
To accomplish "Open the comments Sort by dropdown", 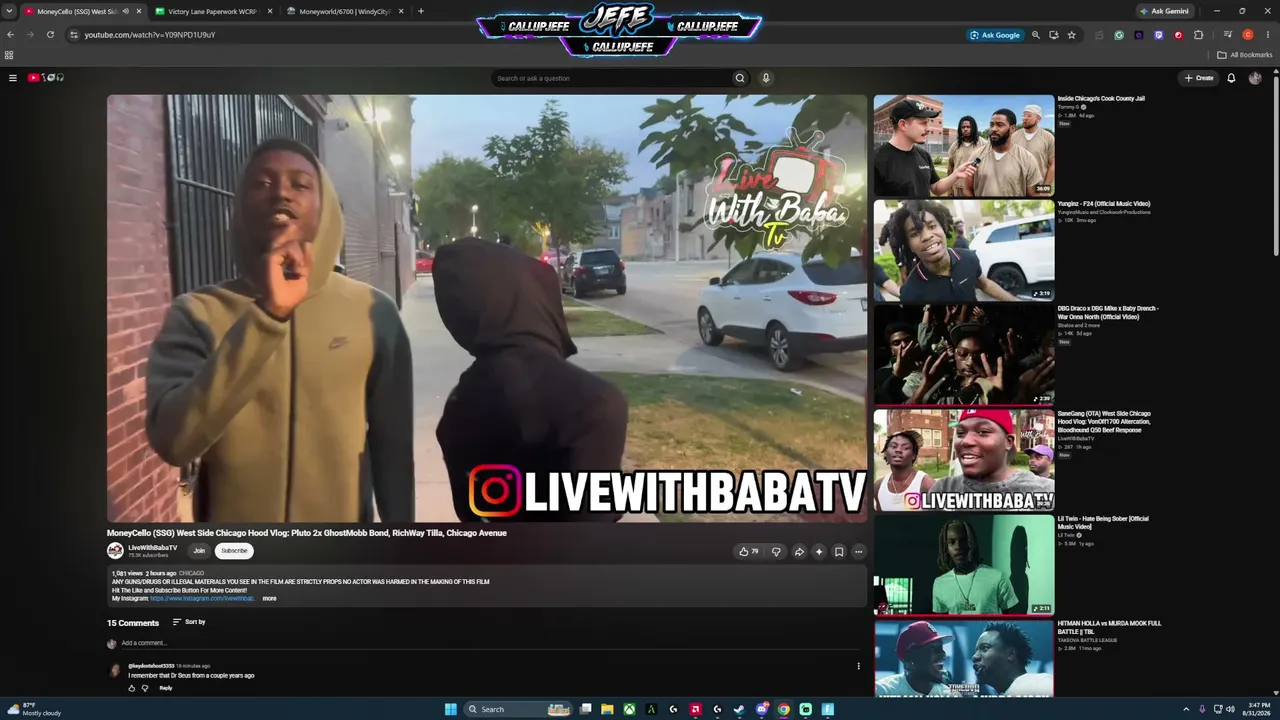I will pyautogui.click(x=189, y=622).
